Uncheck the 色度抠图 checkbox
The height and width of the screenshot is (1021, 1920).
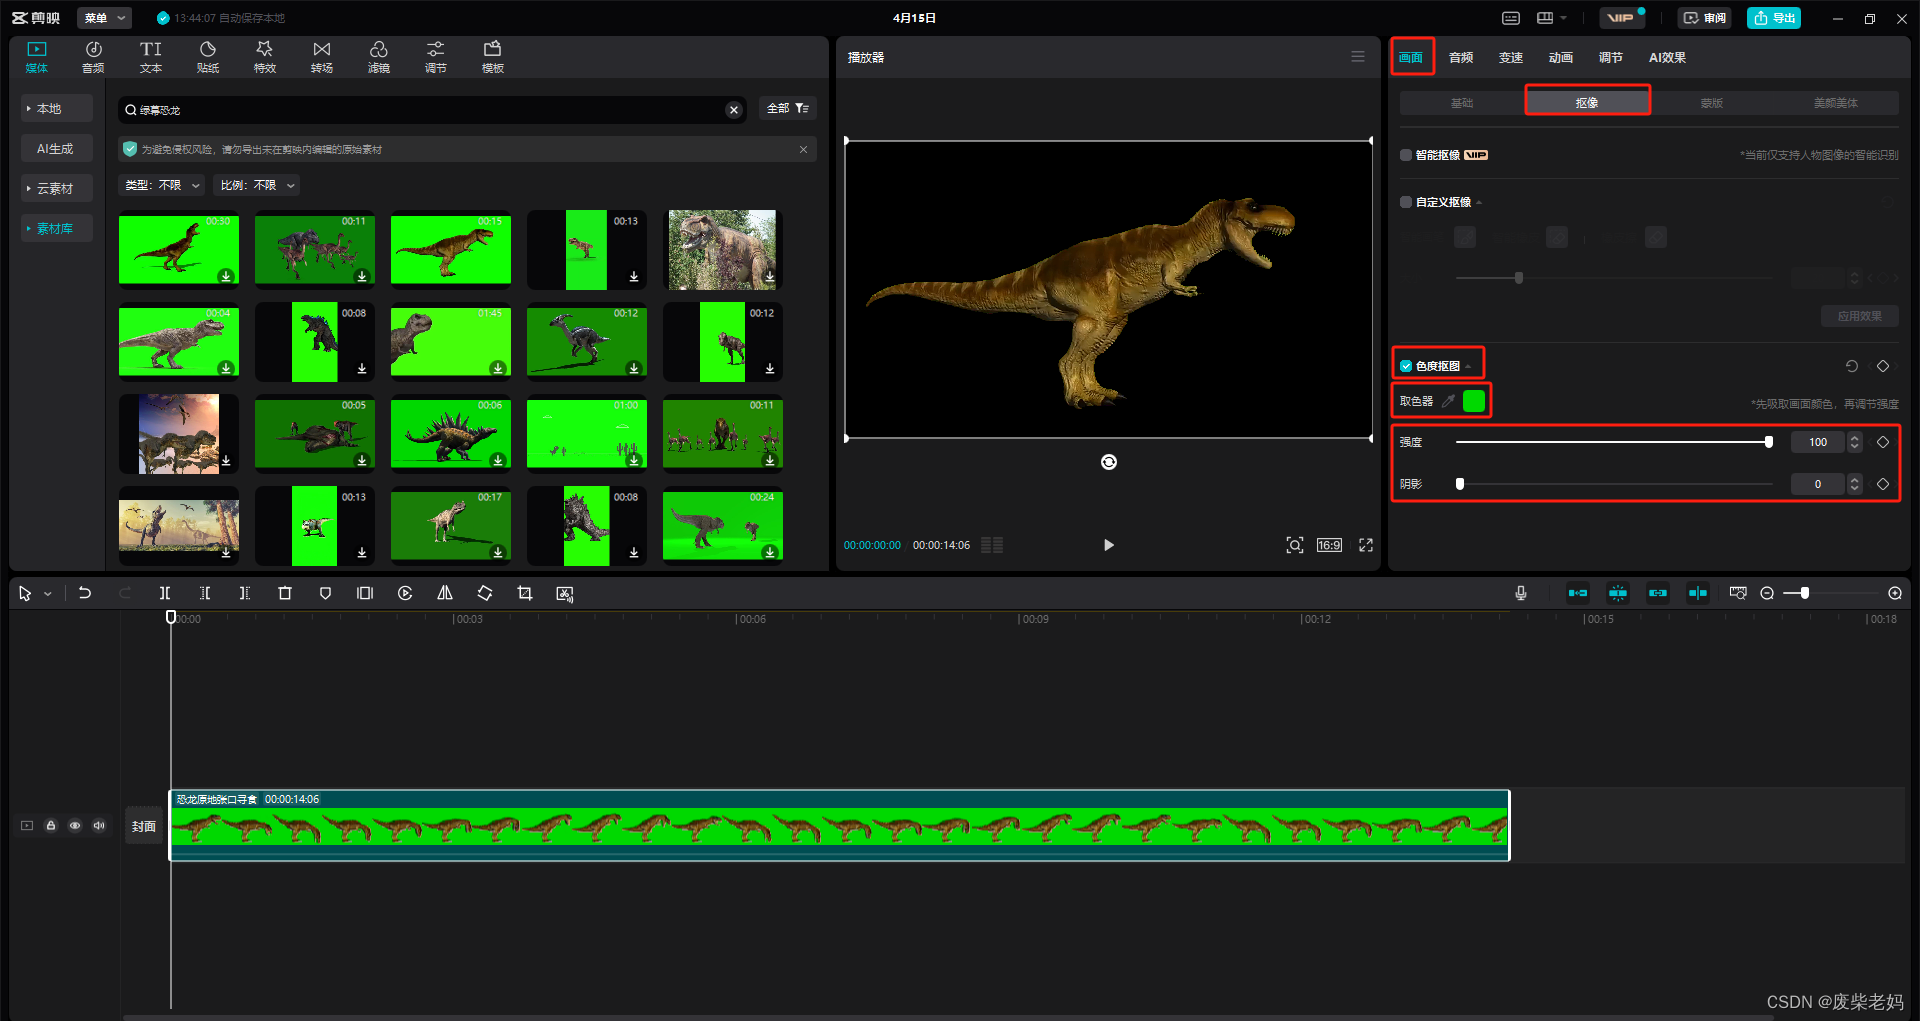(1406, 366)
